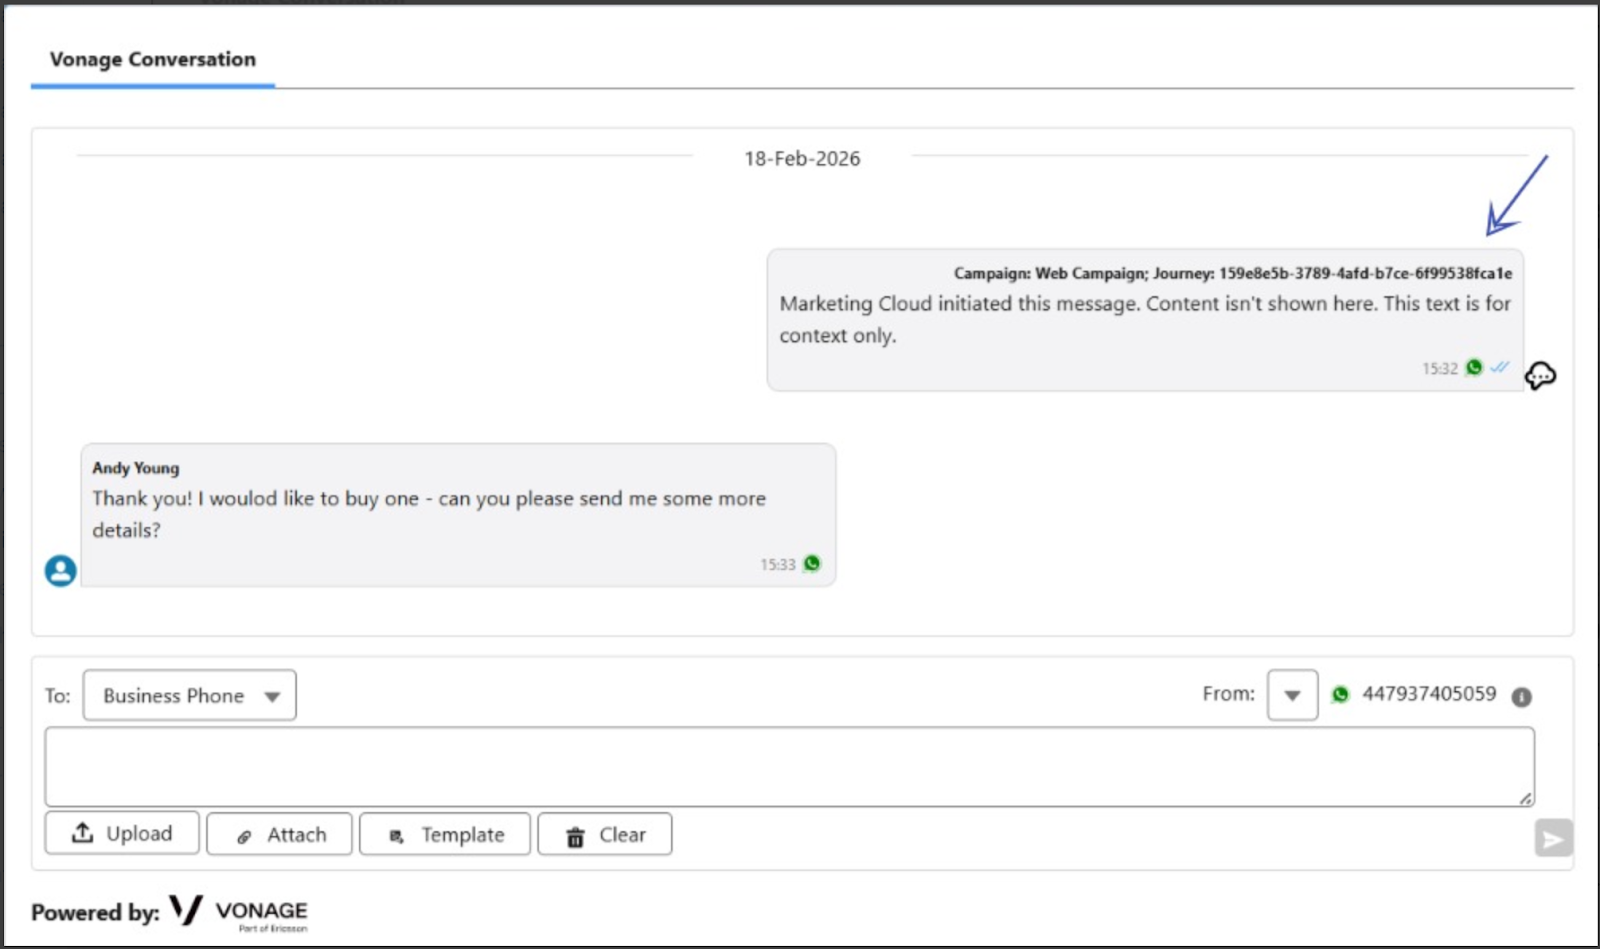Click the Vonage logo in the footer

[x=238, y=912]
